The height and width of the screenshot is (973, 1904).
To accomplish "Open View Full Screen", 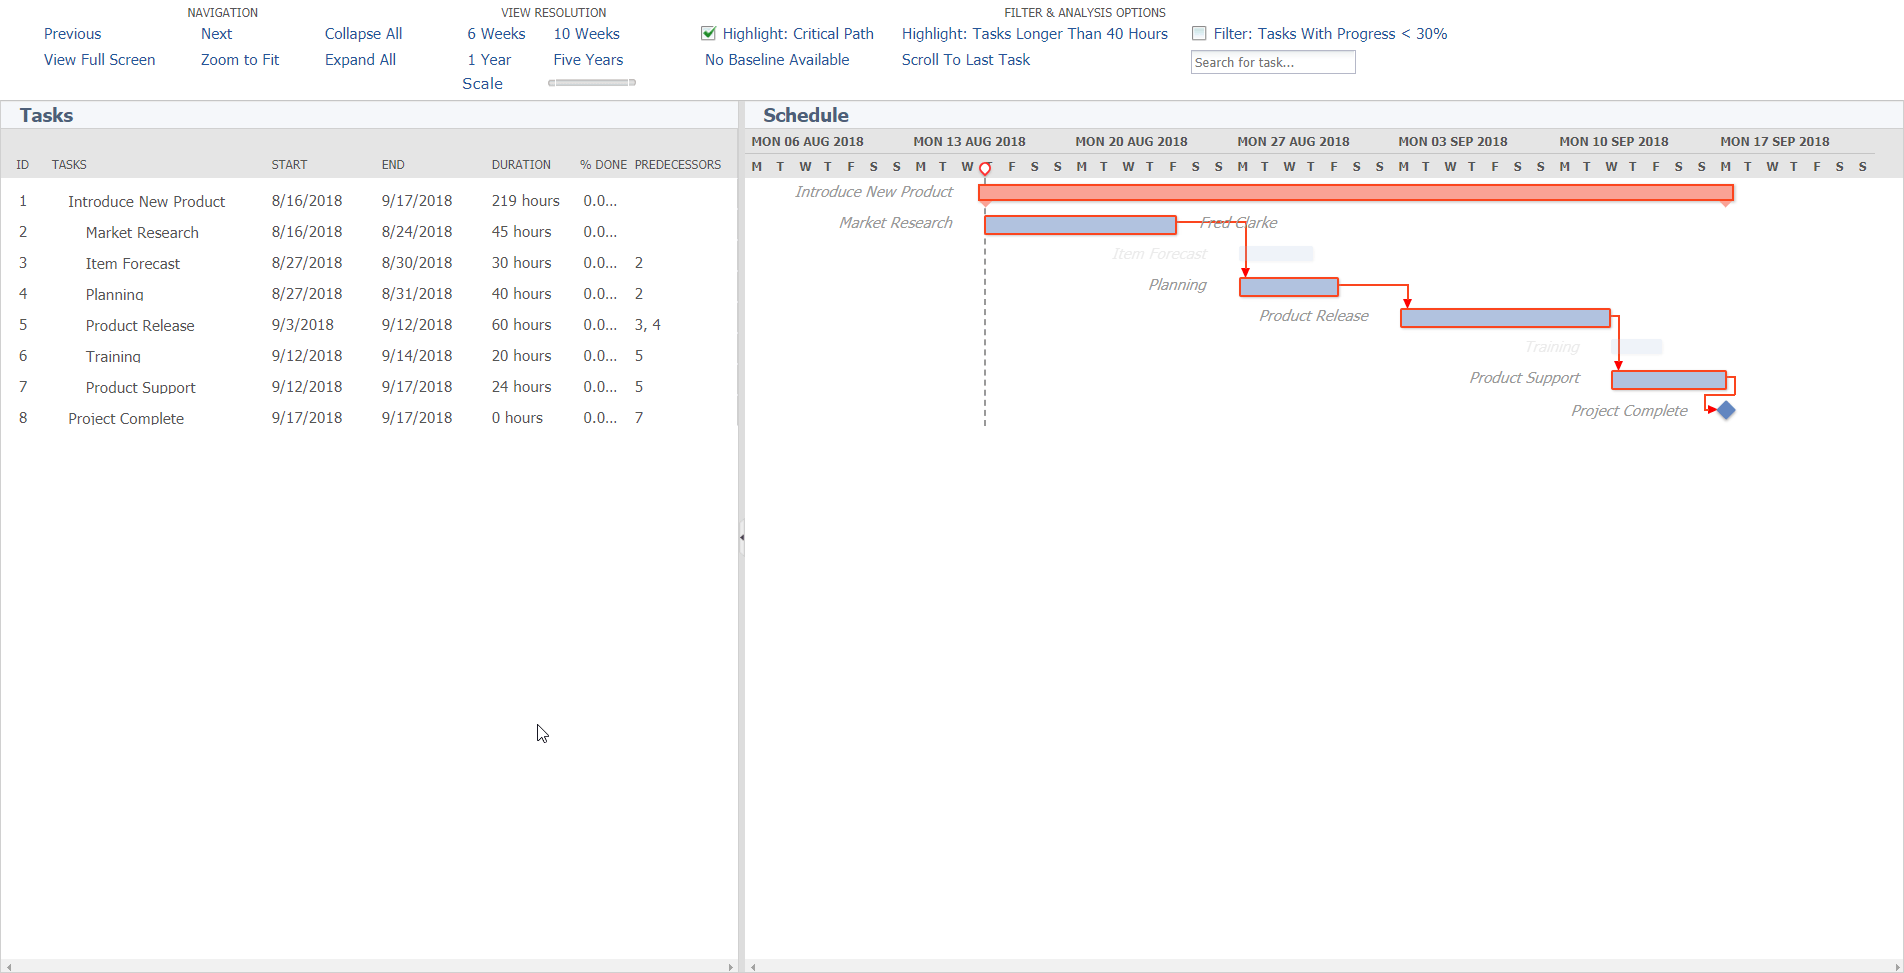I will click(x=99, y=59).
